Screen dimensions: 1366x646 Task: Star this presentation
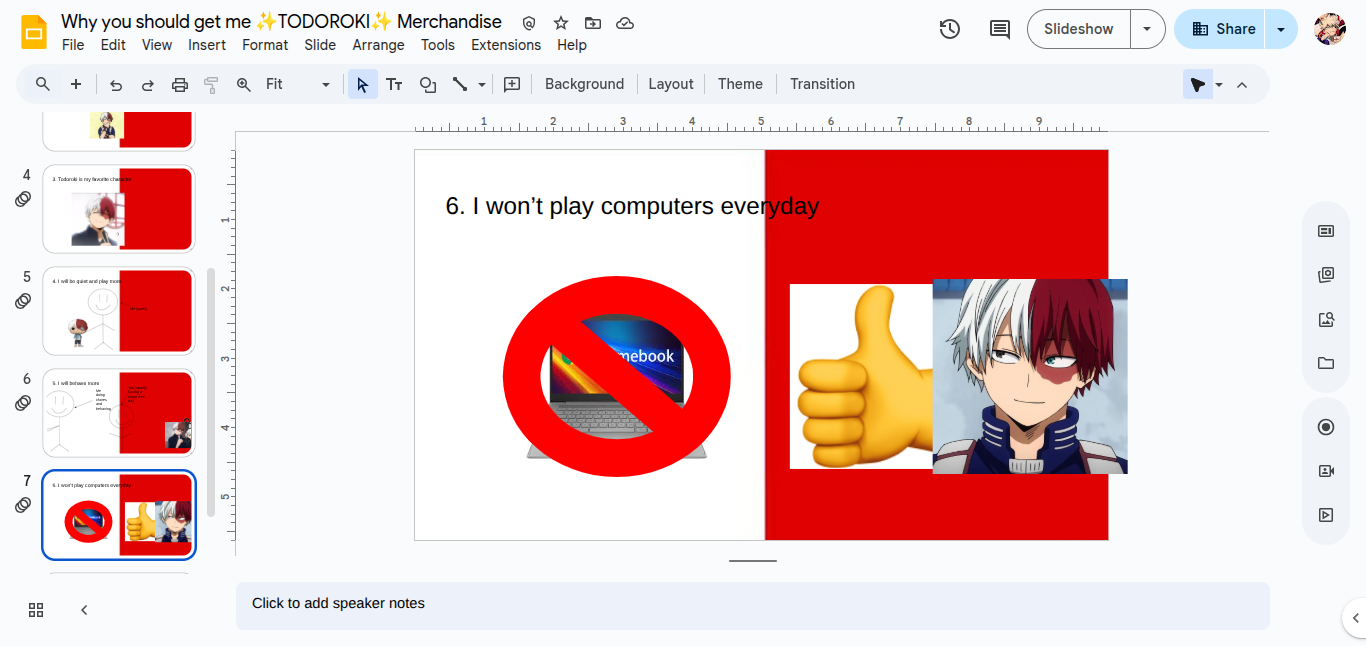pos(561,23)
